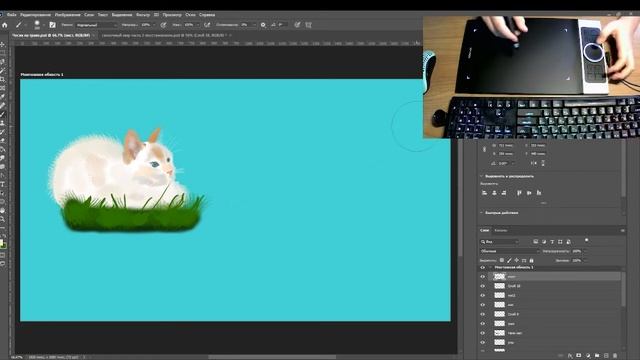Align right edges in Properties panel
Viewport: 640px width, 360px height.
pyautogui.click(x=504, y=193)
